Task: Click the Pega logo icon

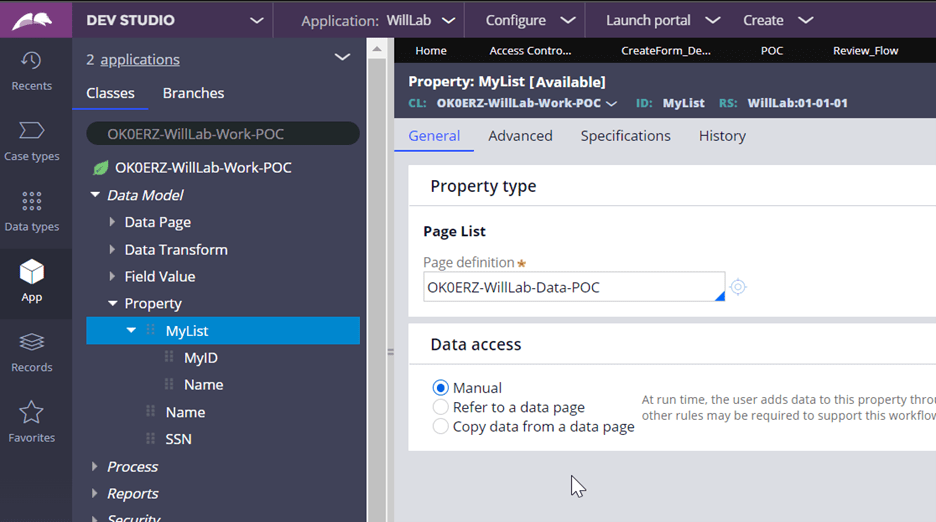Action: click(x=32, y=20)
